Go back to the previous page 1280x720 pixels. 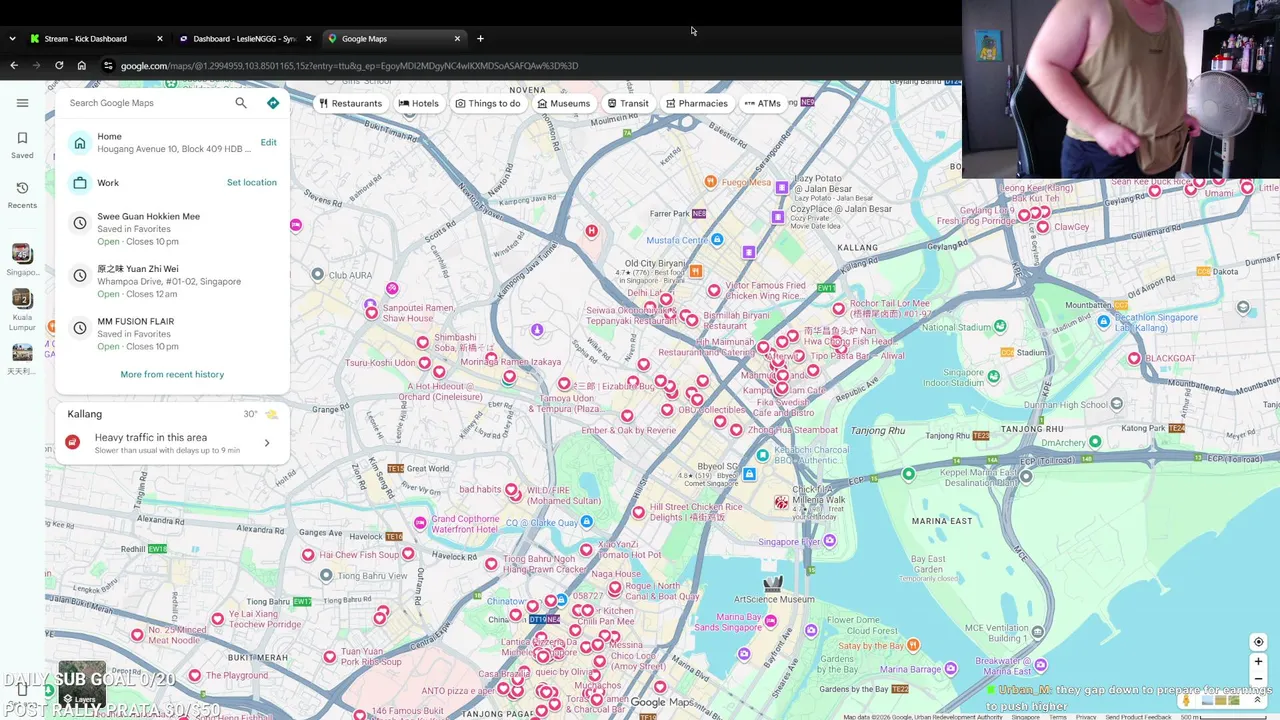point(14,66)
